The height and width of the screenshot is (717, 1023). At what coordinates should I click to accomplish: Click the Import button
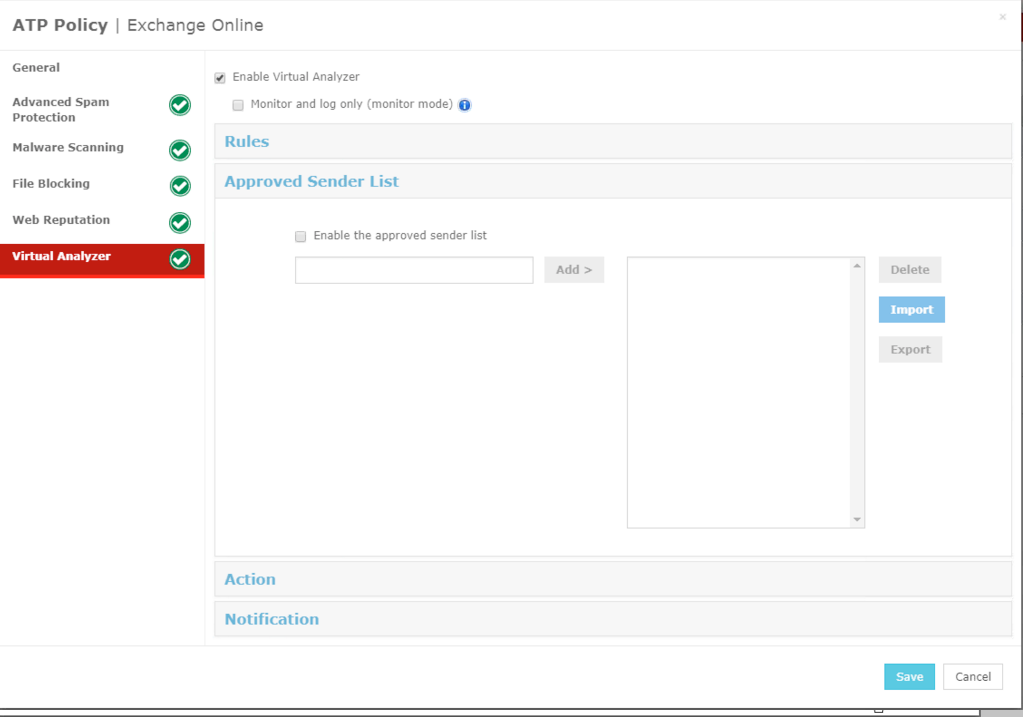coord(911,310)
